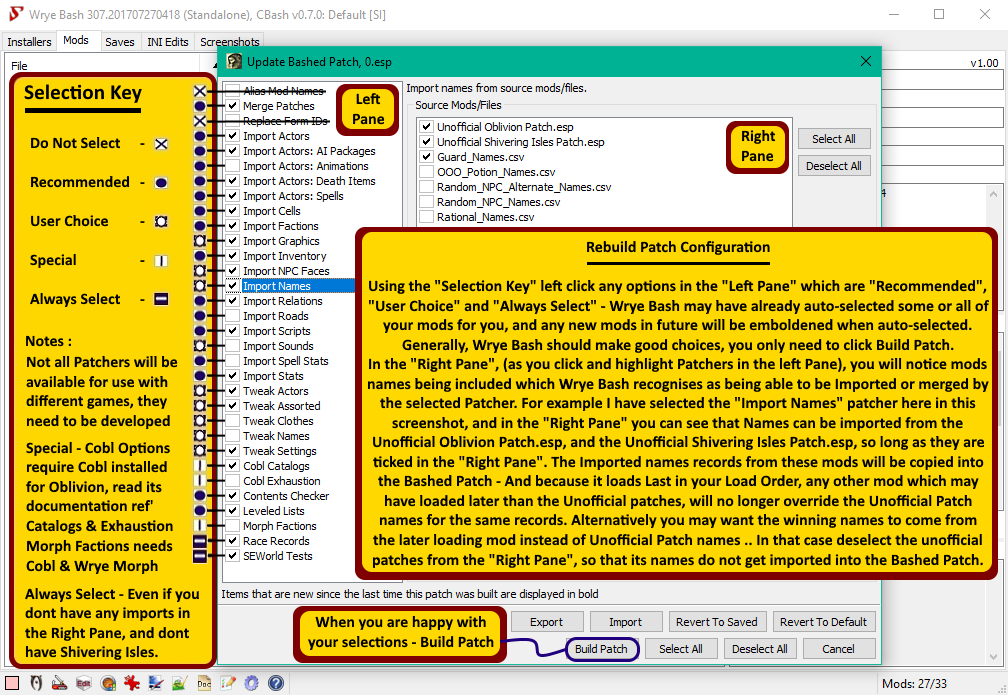The image size is (1008, 695).
Task: Click the main window scrollbar down arrow
Action: coord(993,657)
